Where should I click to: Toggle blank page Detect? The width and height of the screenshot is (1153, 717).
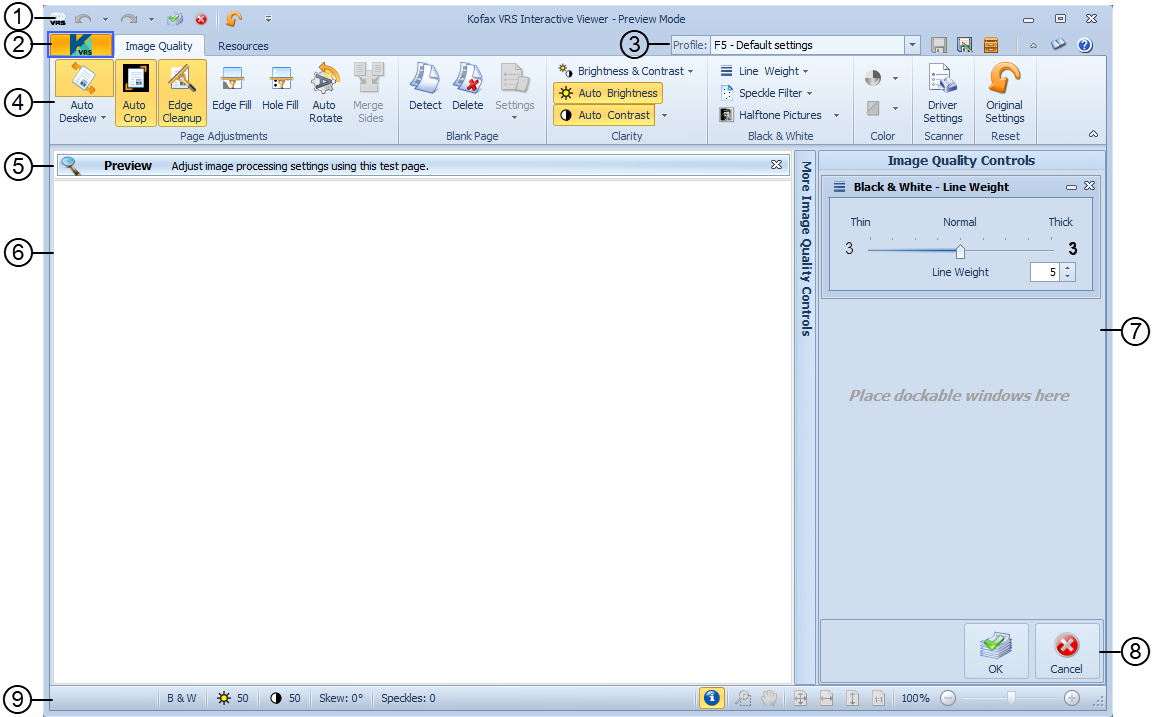(425, 88)
